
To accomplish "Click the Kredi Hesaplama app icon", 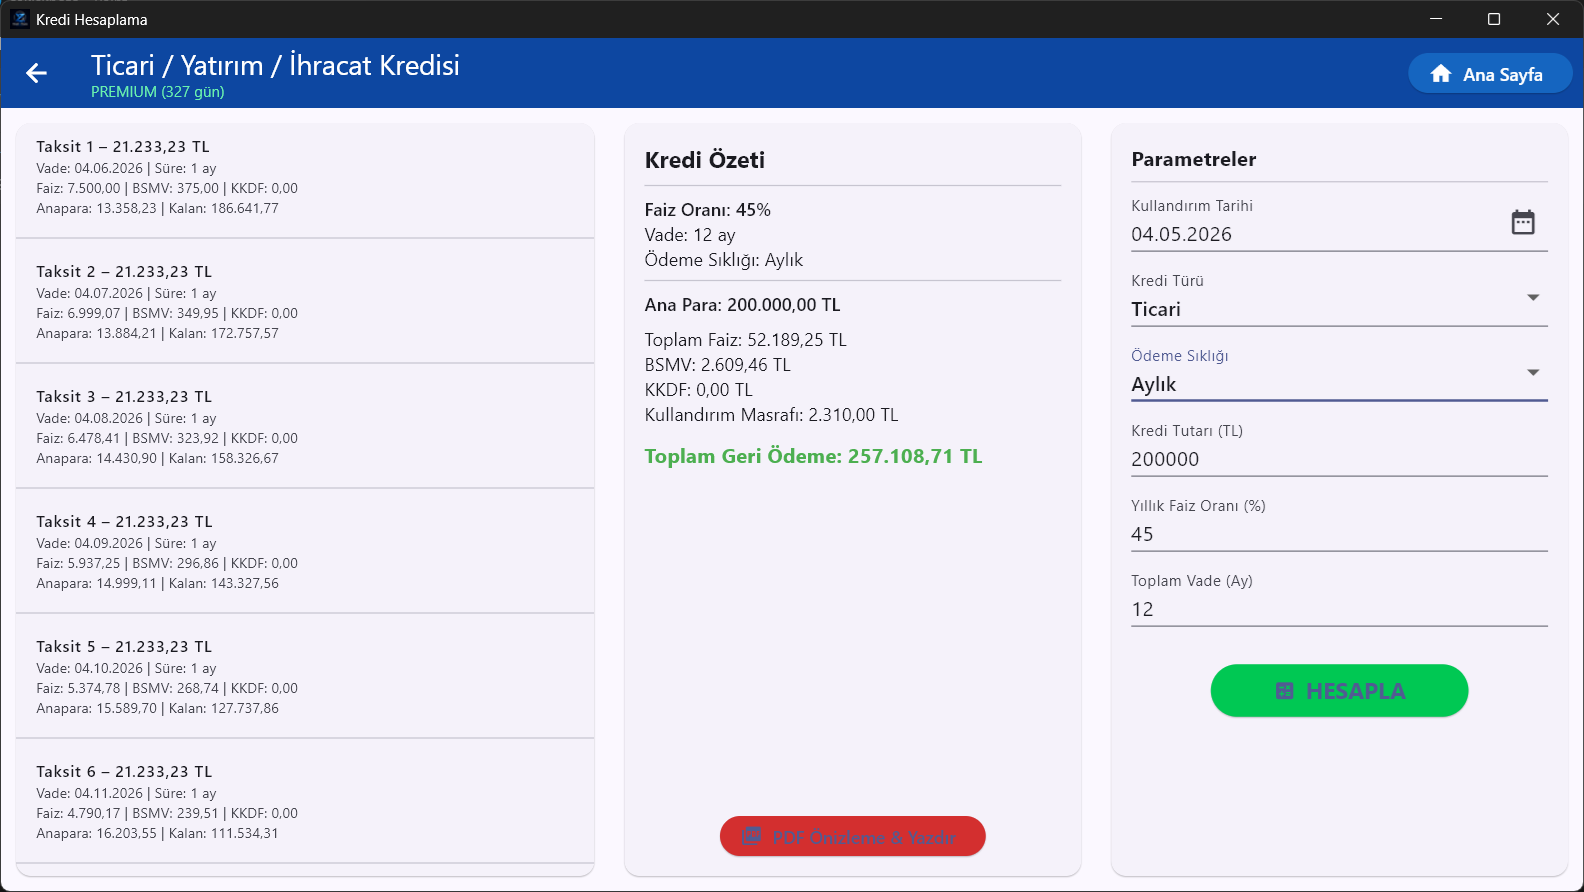I will click(x=19, y=19).
